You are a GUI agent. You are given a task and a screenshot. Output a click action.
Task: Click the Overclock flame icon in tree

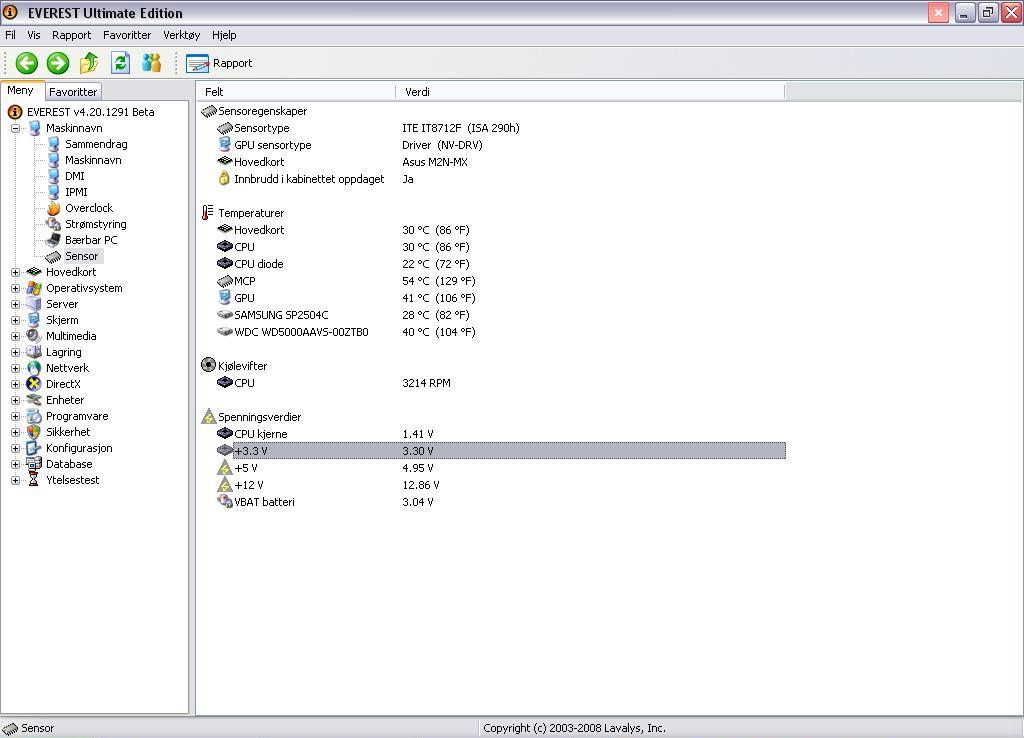54,208
